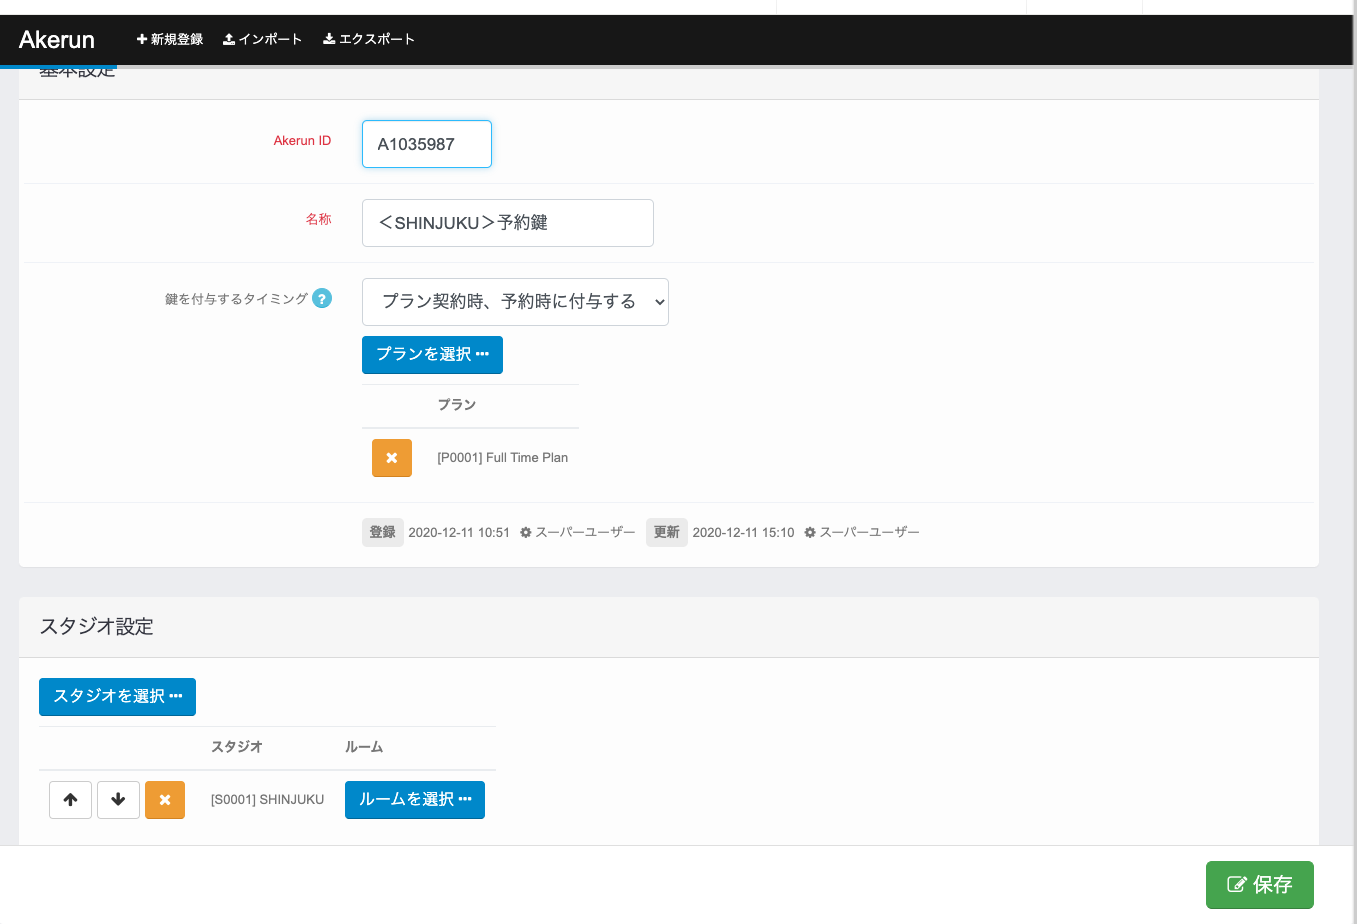Move SHINJUKU studio down
Viewport: 1357px width, 924px height.
118,800
